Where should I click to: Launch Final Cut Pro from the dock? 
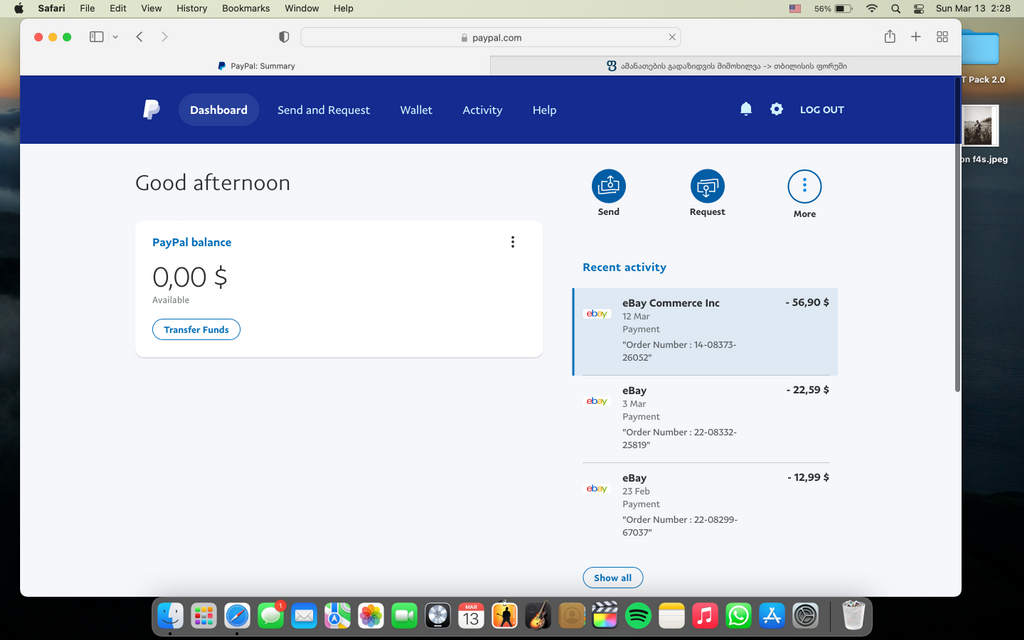[x=605, y=615]
